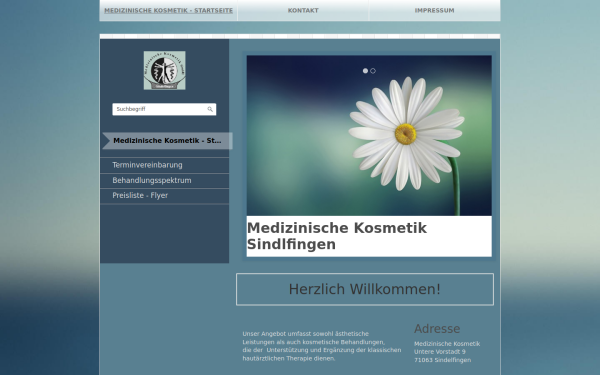Select the first slideshow dot
The image size is (600, 375).
365,71
